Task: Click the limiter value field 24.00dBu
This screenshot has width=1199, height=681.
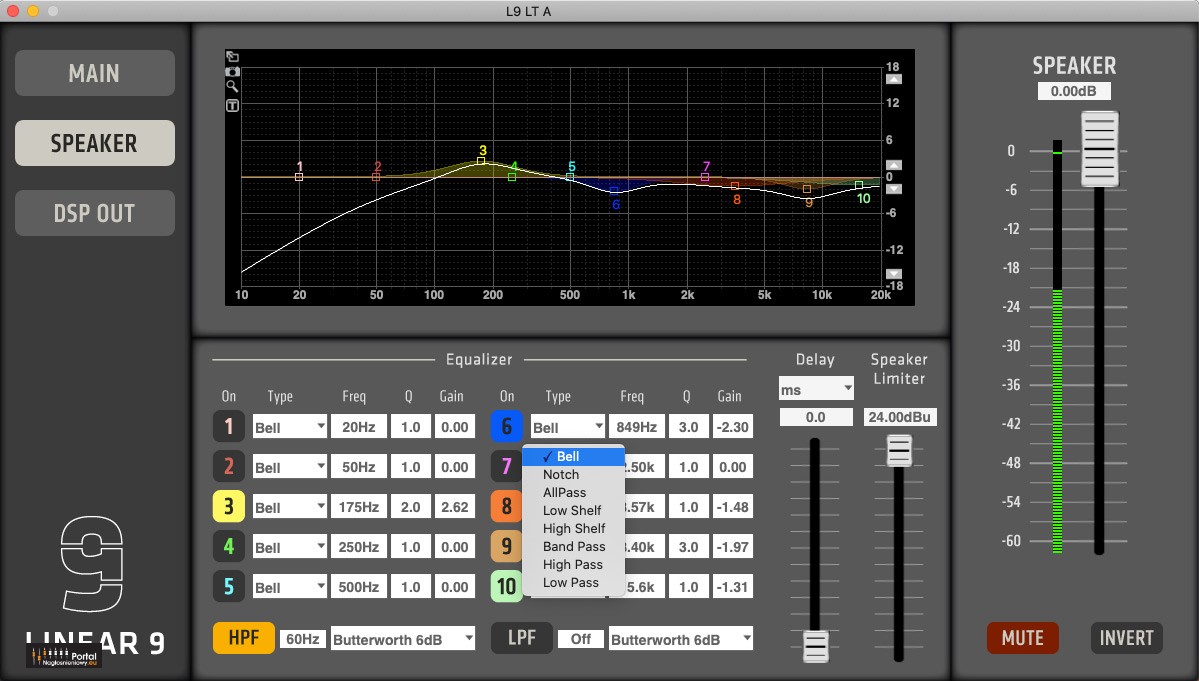Action: (x=900, y=417)
